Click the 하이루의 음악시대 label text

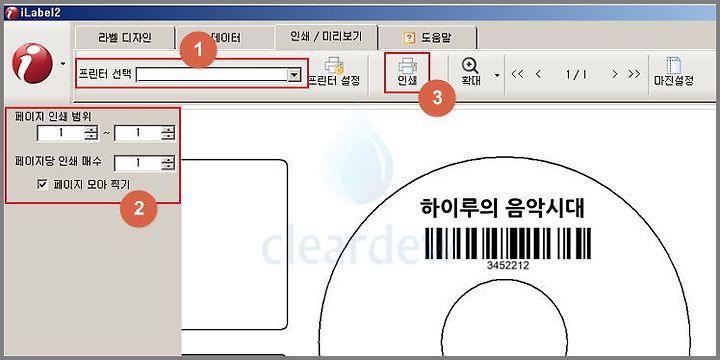click(x=502, y=209)
